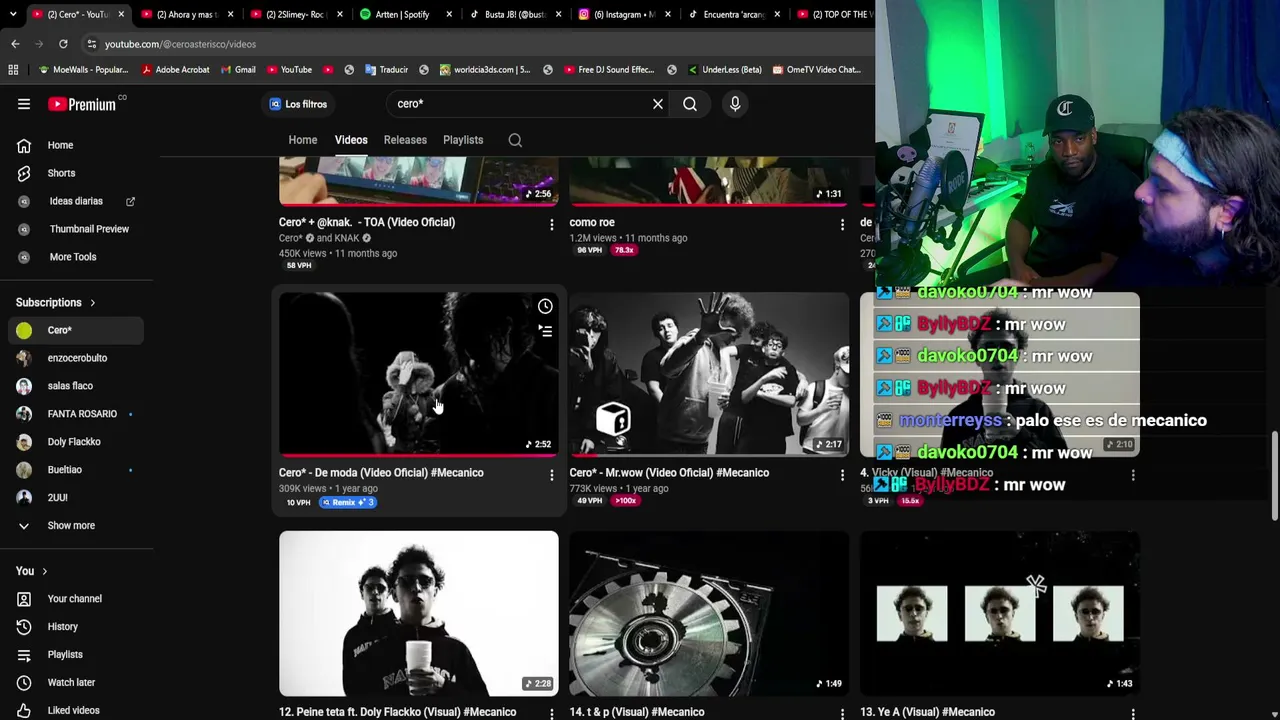Start voice search with the microphone

(x=735, y=104)
